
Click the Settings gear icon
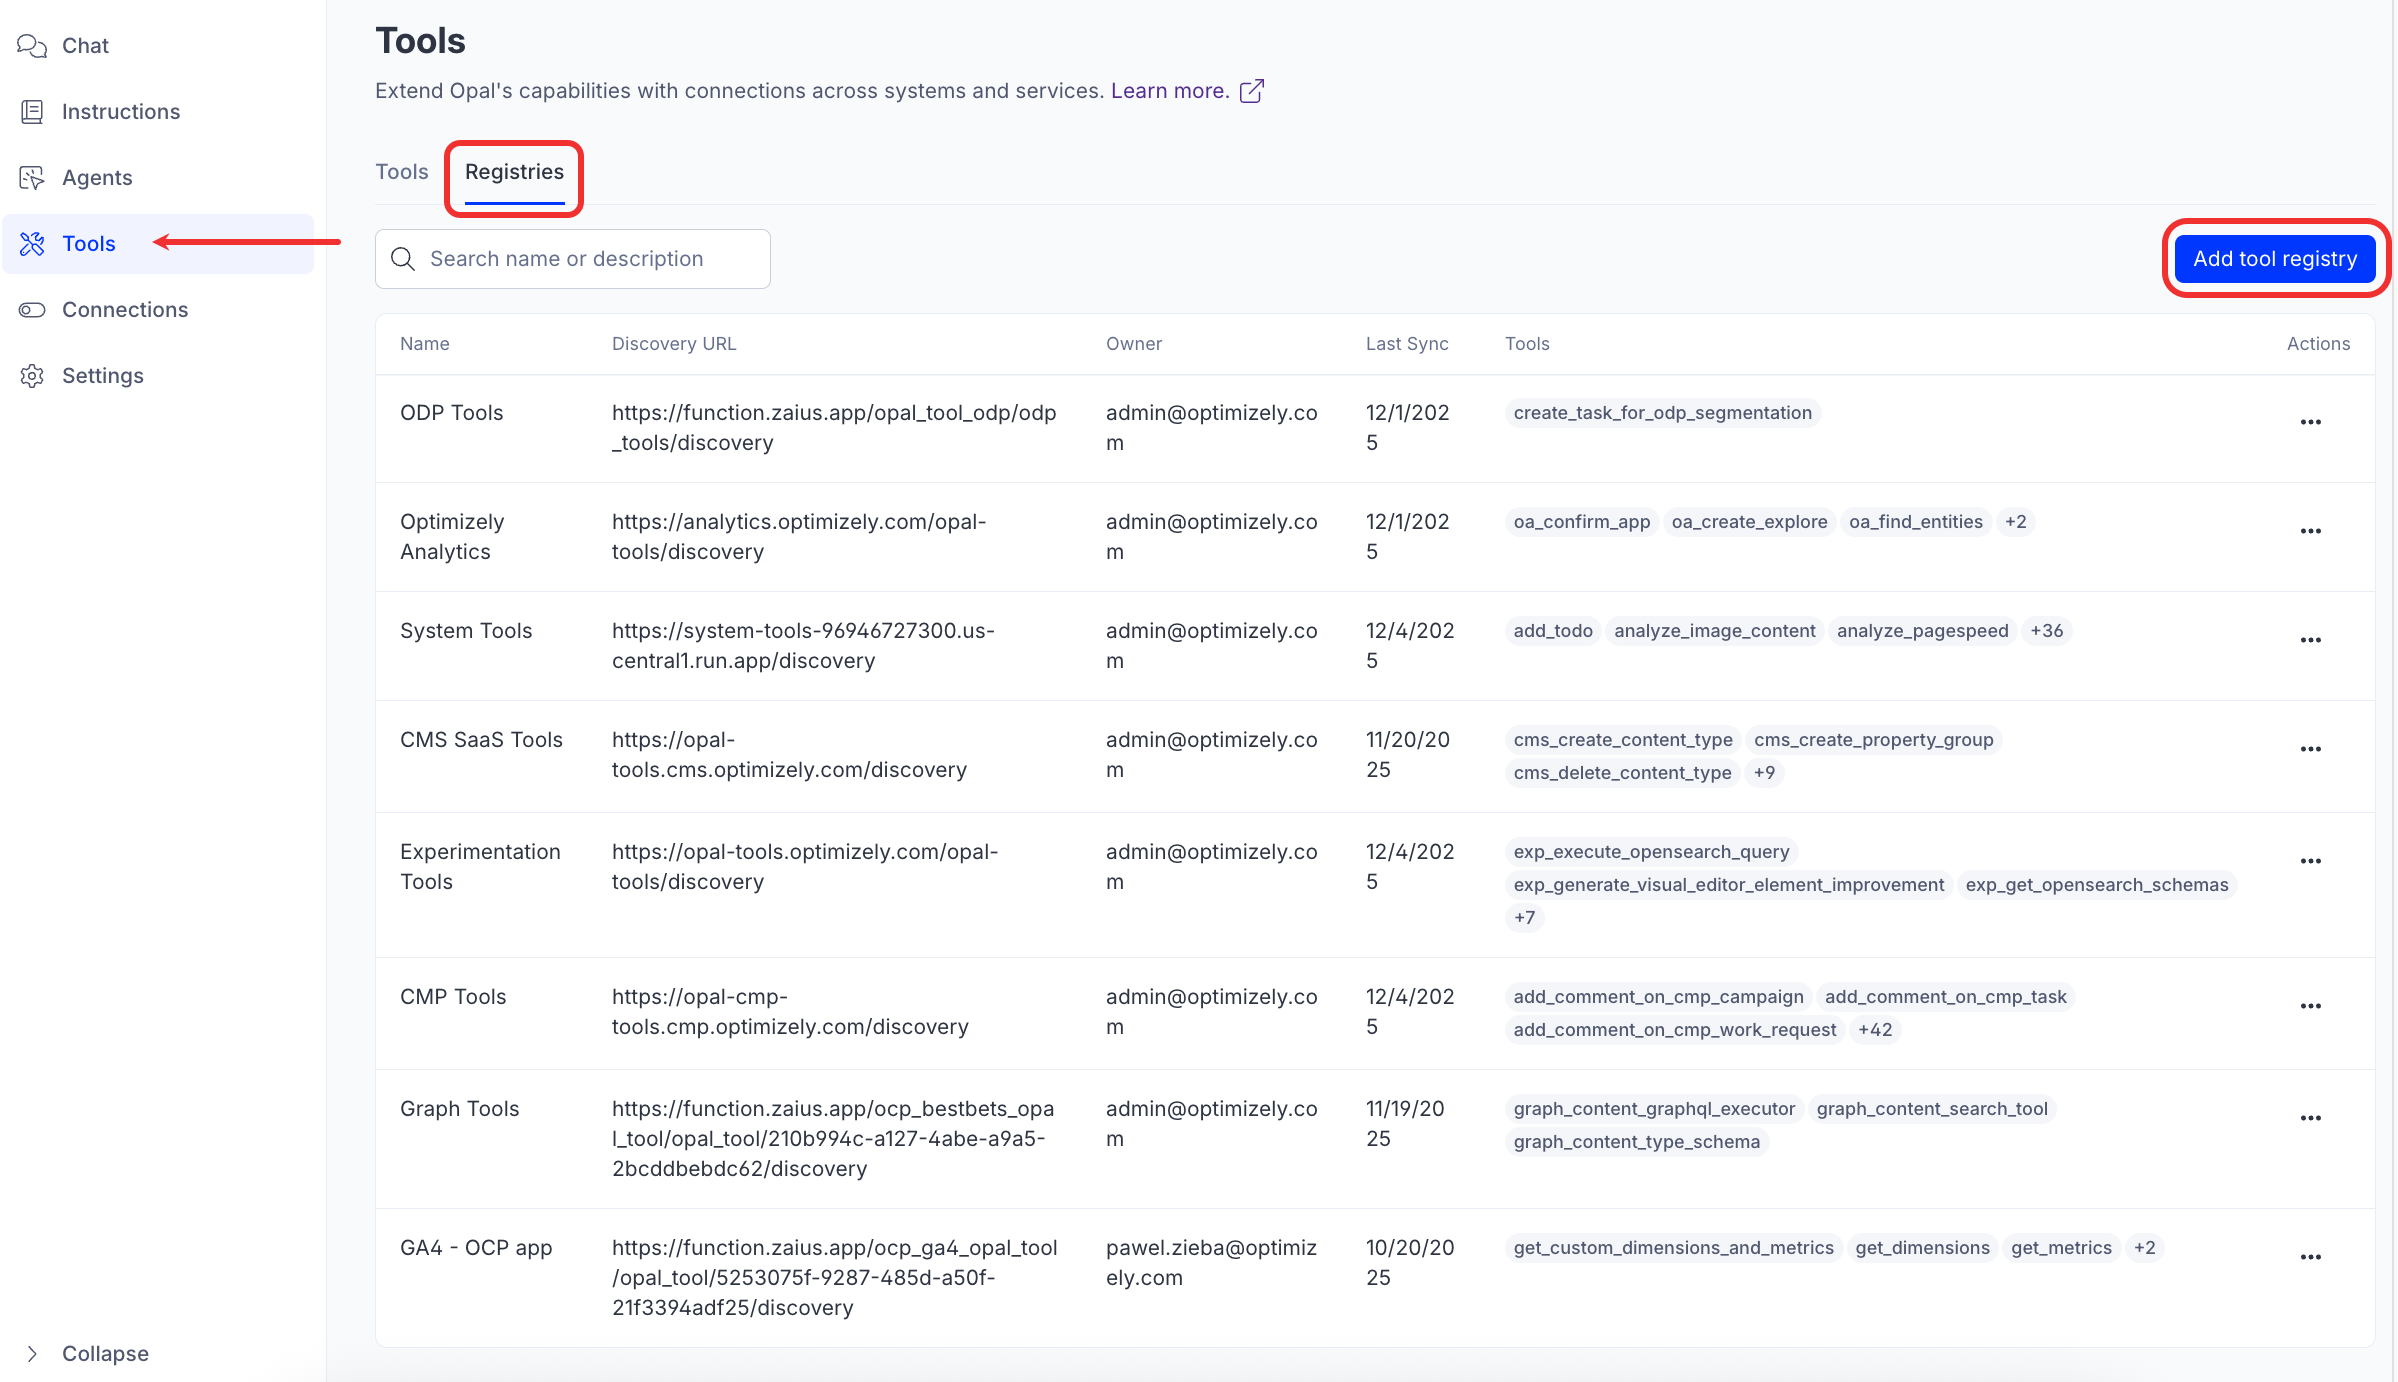point(32,376)
